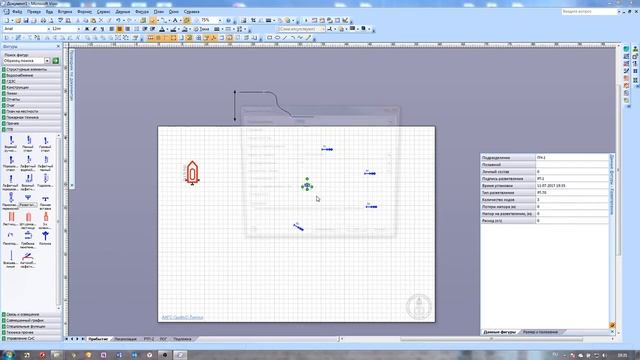
Task: Open the Фигура menu
Action: point(142,12)
